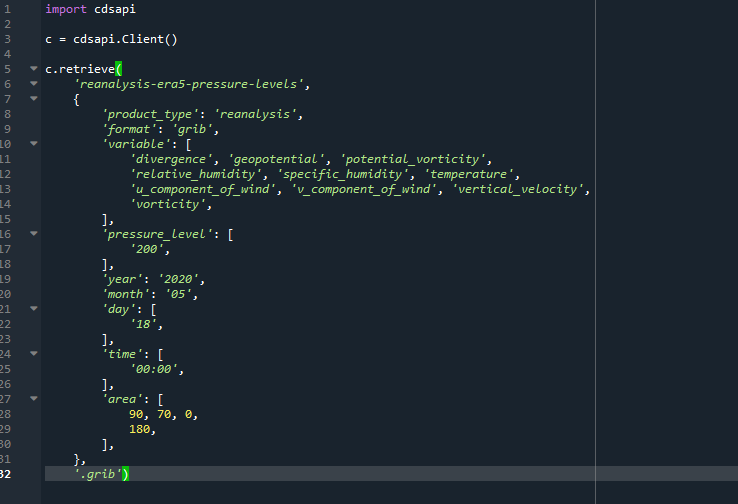
Task: Fold the 'area' list on line 27
Action: (33, 398)
